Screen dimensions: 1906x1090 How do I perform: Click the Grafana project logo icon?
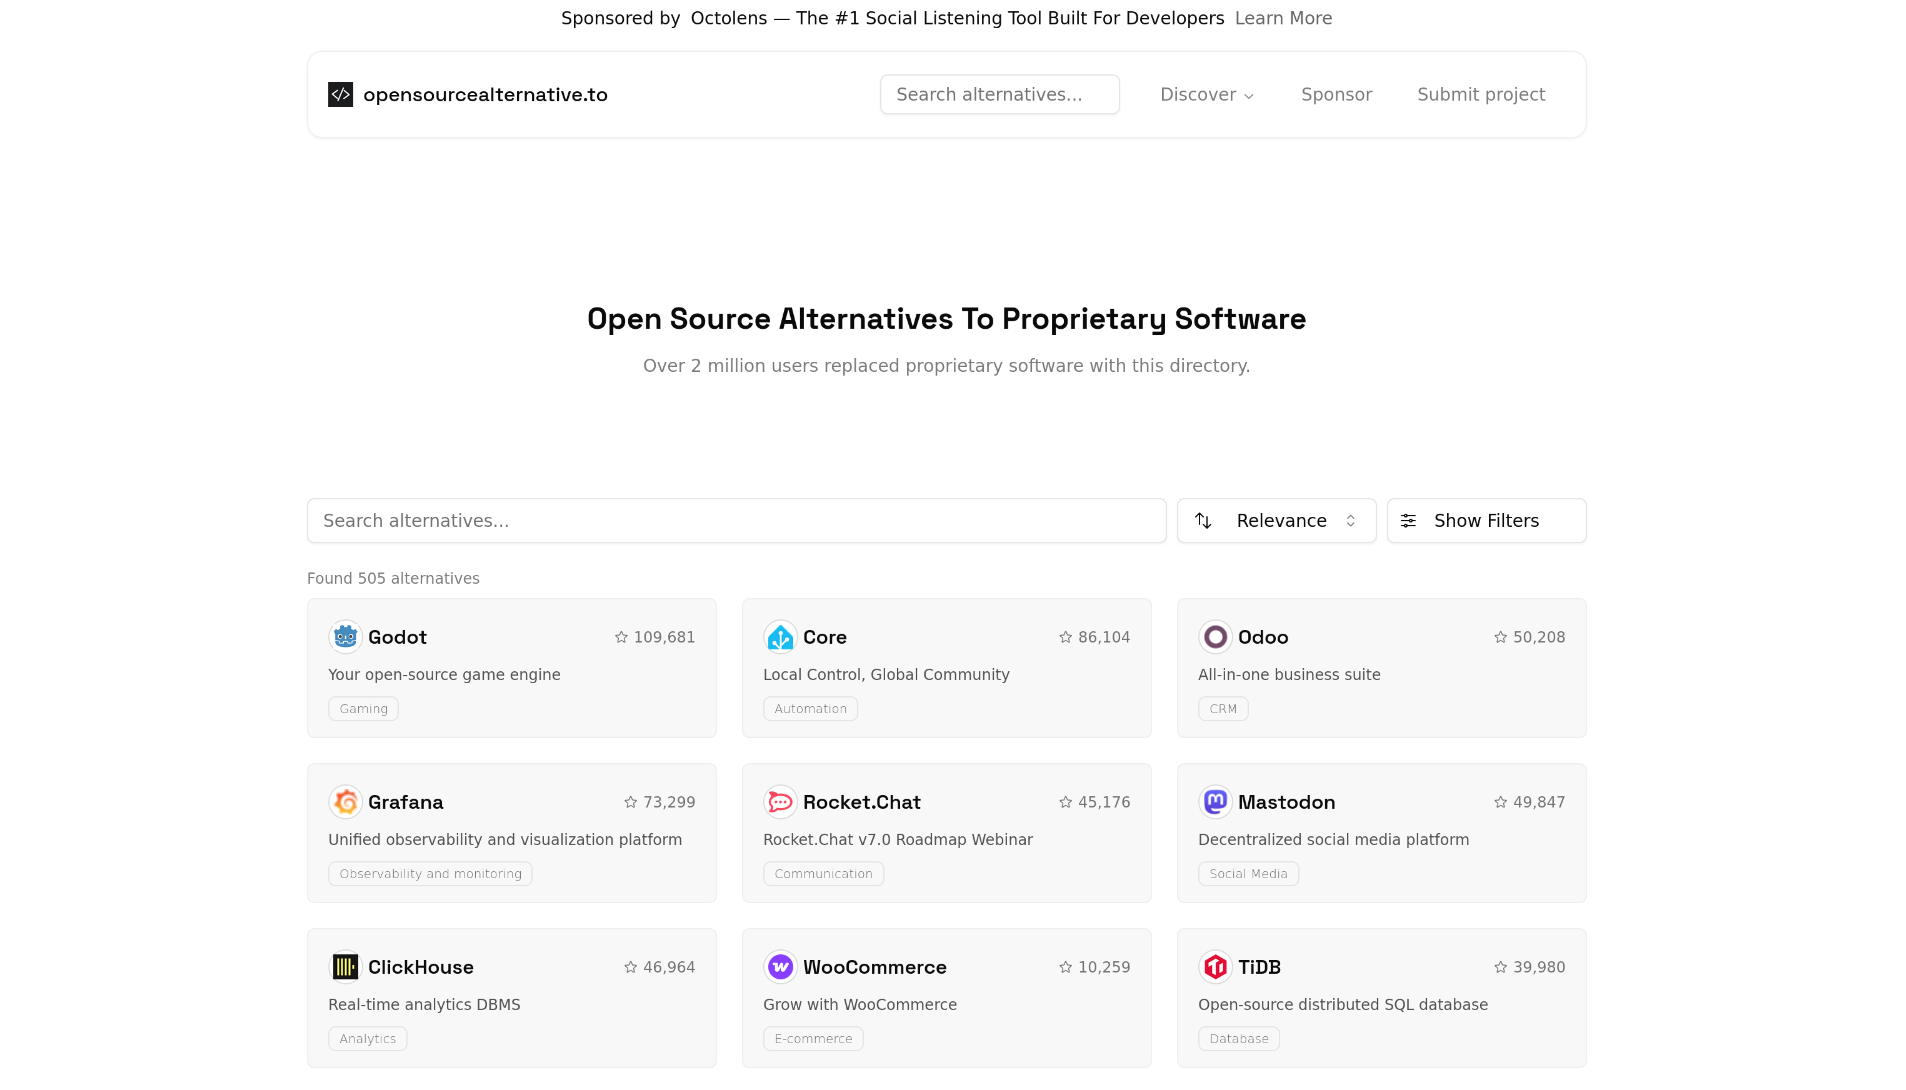pos(345,802)
